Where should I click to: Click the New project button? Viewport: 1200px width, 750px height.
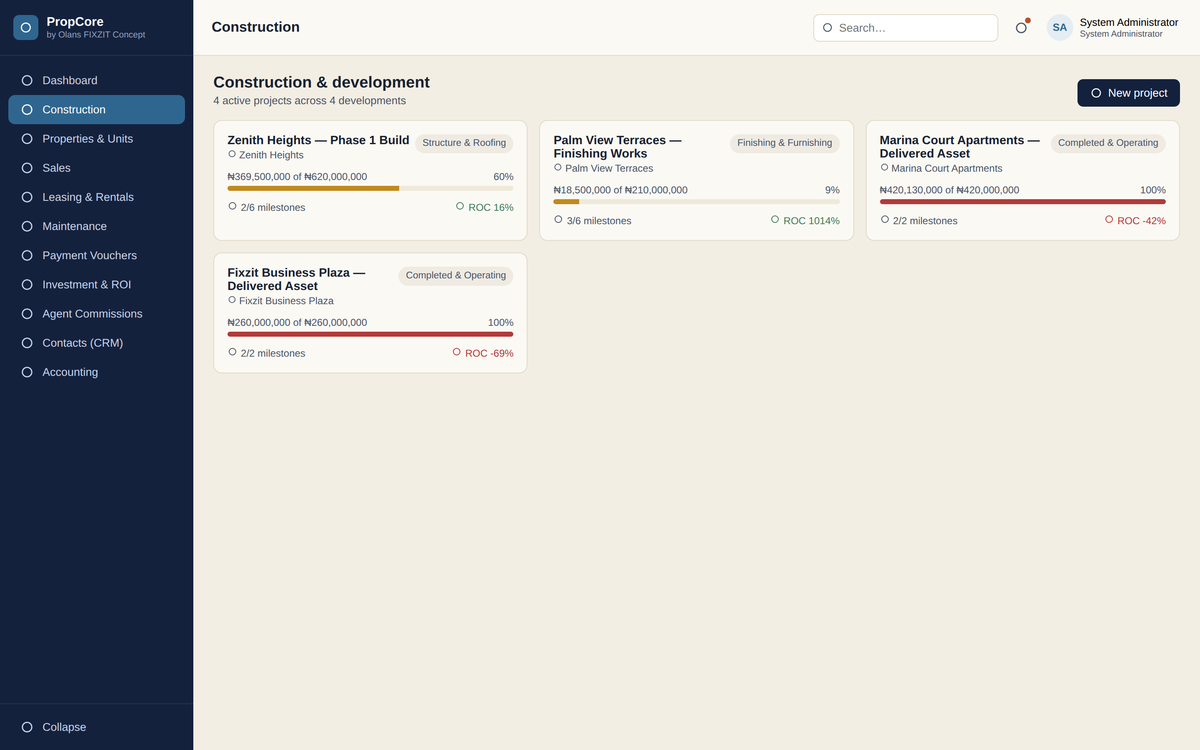pyautogui.click(x=1128, y=93)
